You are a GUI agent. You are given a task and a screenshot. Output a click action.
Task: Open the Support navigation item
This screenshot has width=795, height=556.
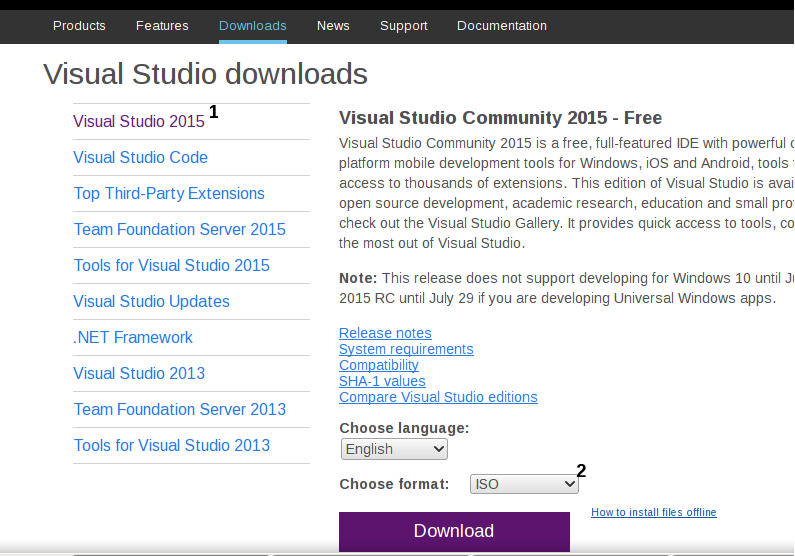tap(404, 26)
